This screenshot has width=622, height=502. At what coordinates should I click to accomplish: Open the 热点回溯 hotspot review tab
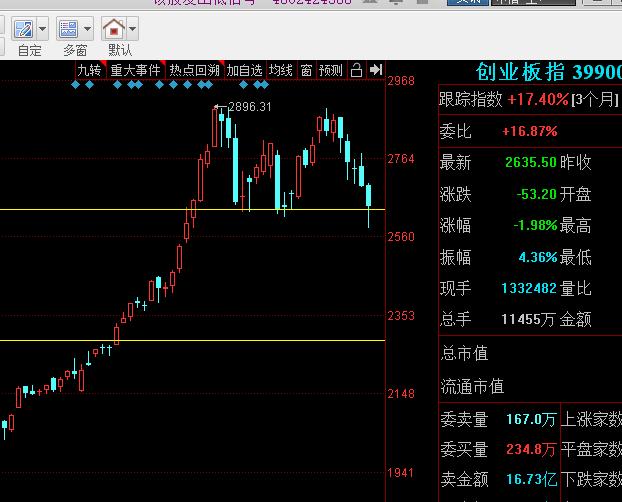194,70
